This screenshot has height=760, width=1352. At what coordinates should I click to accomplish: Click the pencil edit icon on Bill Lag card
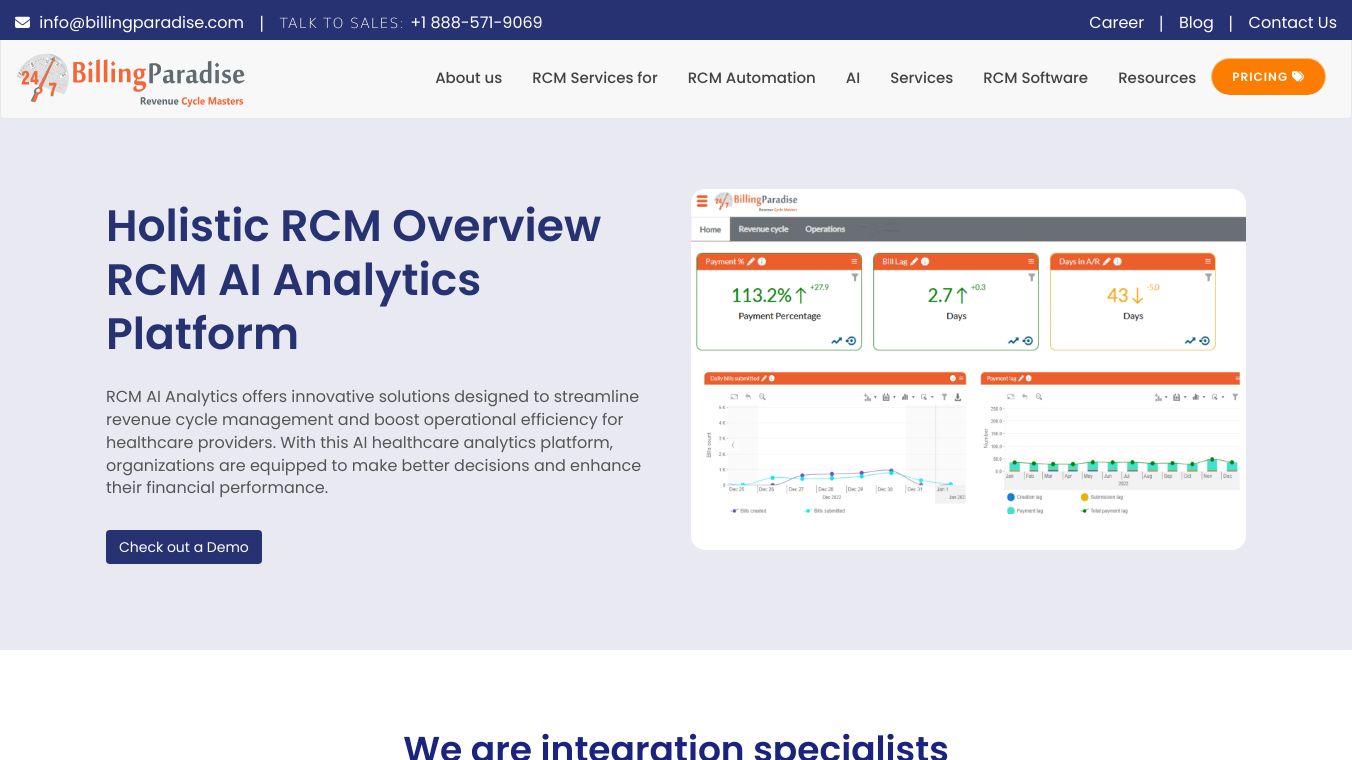click(x=914, y=262)
